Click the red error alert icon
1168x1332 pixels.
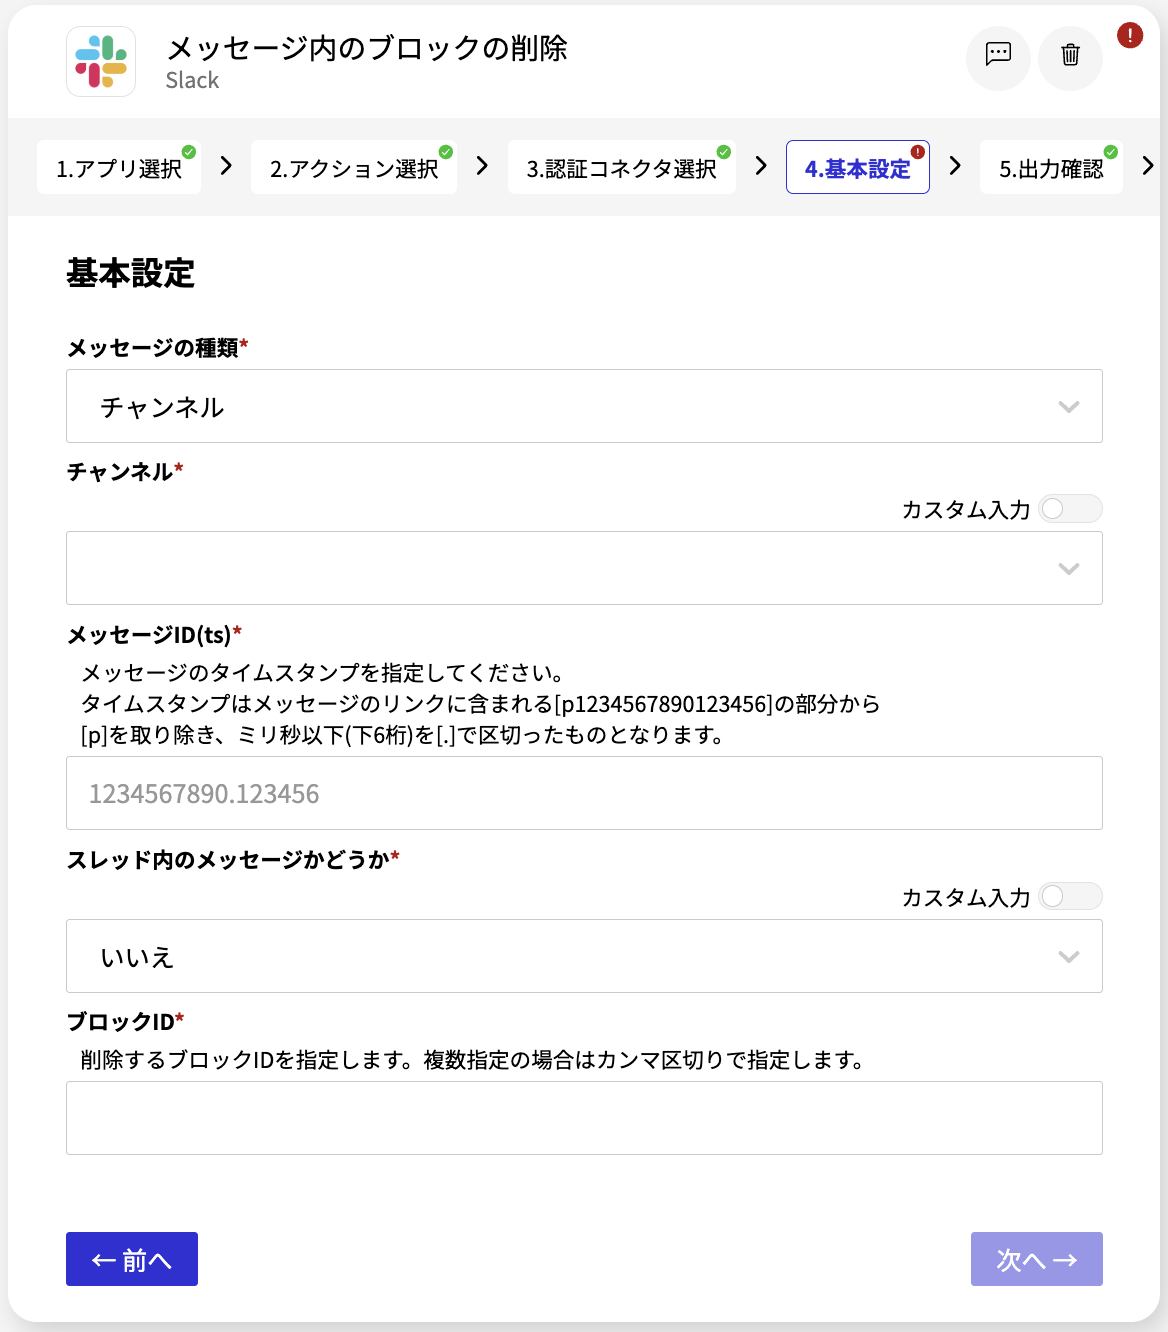click(1130, 36)
